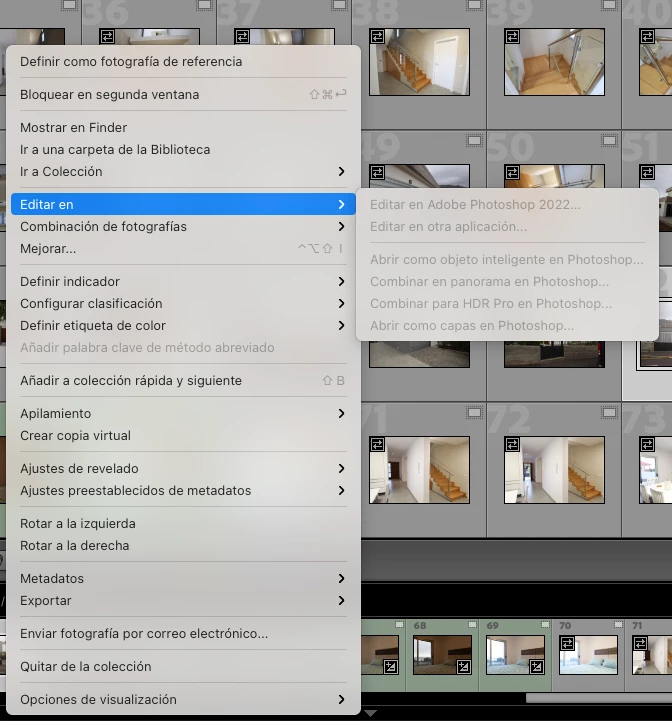Viewport: 672px width, 721px height.
Task: Expand the Definir etiqueta de color submenu
Action: [x=183, y=326]
